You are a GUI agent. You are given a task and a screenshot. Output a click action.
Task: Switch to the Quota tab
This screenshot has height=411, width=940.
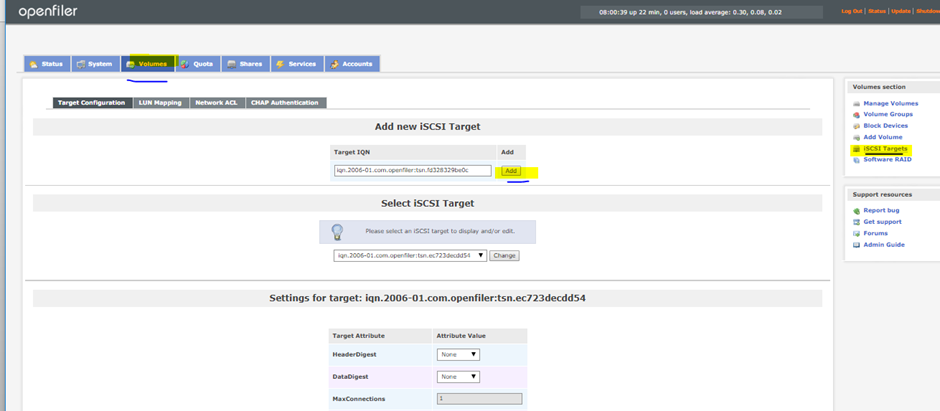pos(198,64)
